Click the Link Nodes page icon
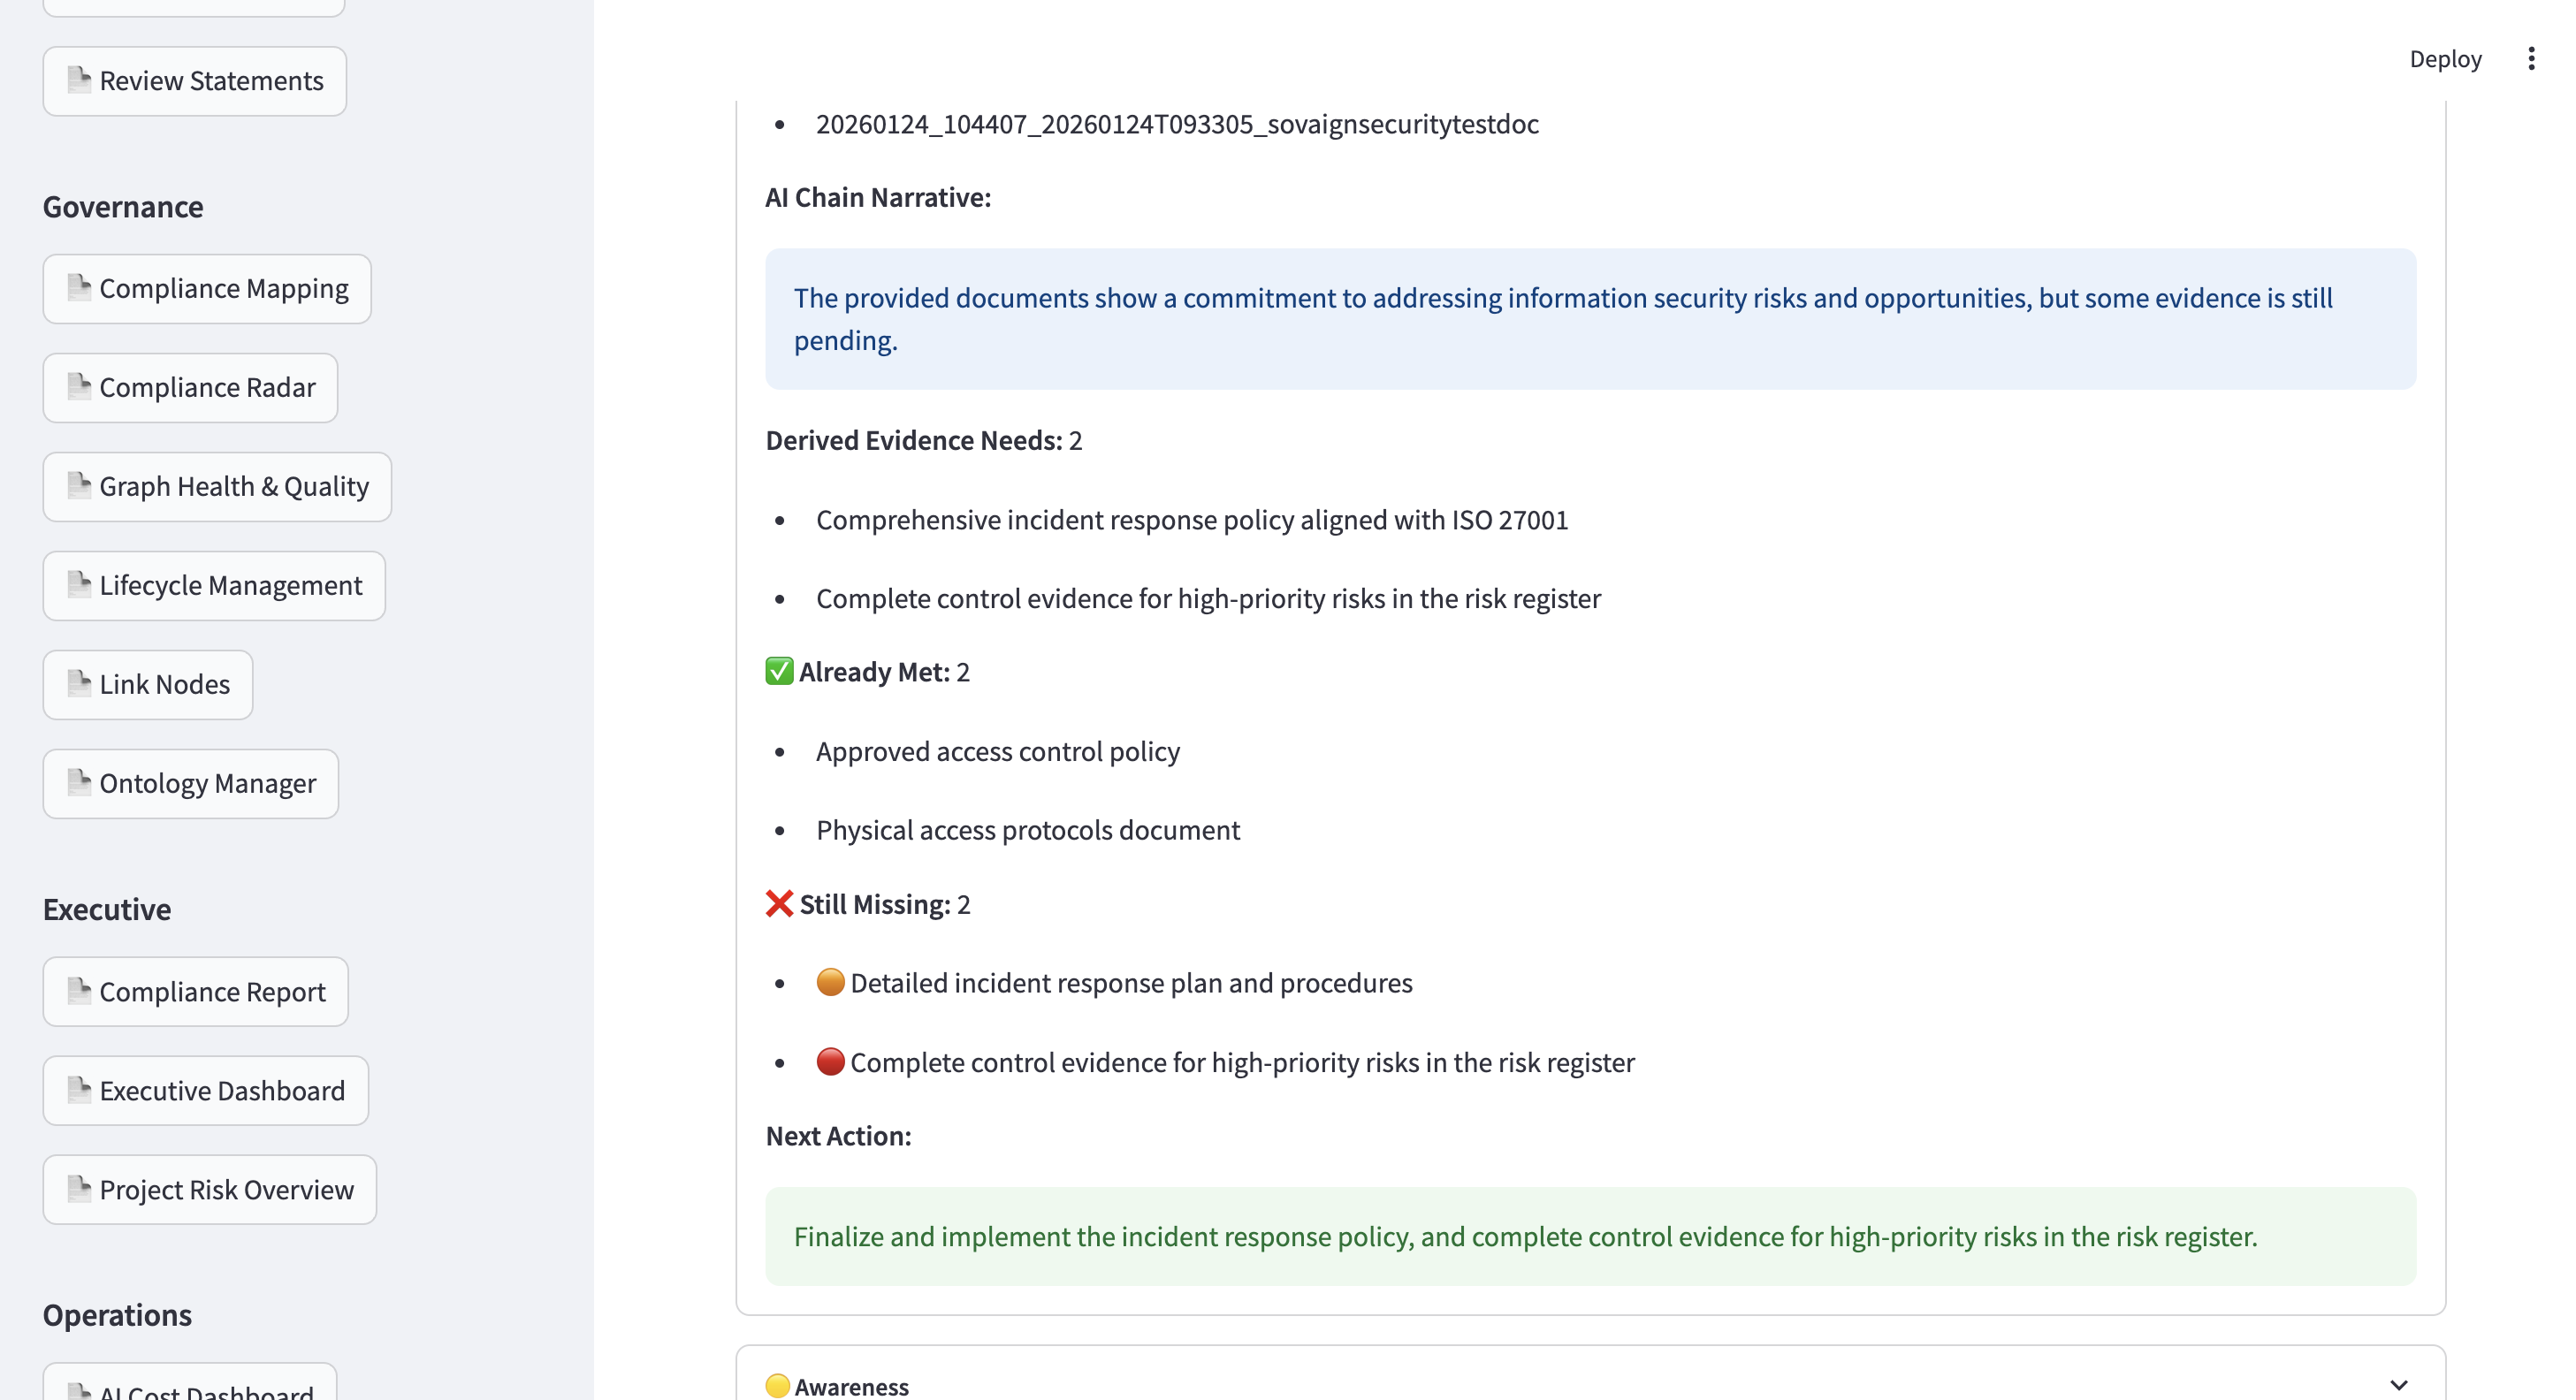2576x1400 pixels. pyautogui.click(x=78, y=684)
